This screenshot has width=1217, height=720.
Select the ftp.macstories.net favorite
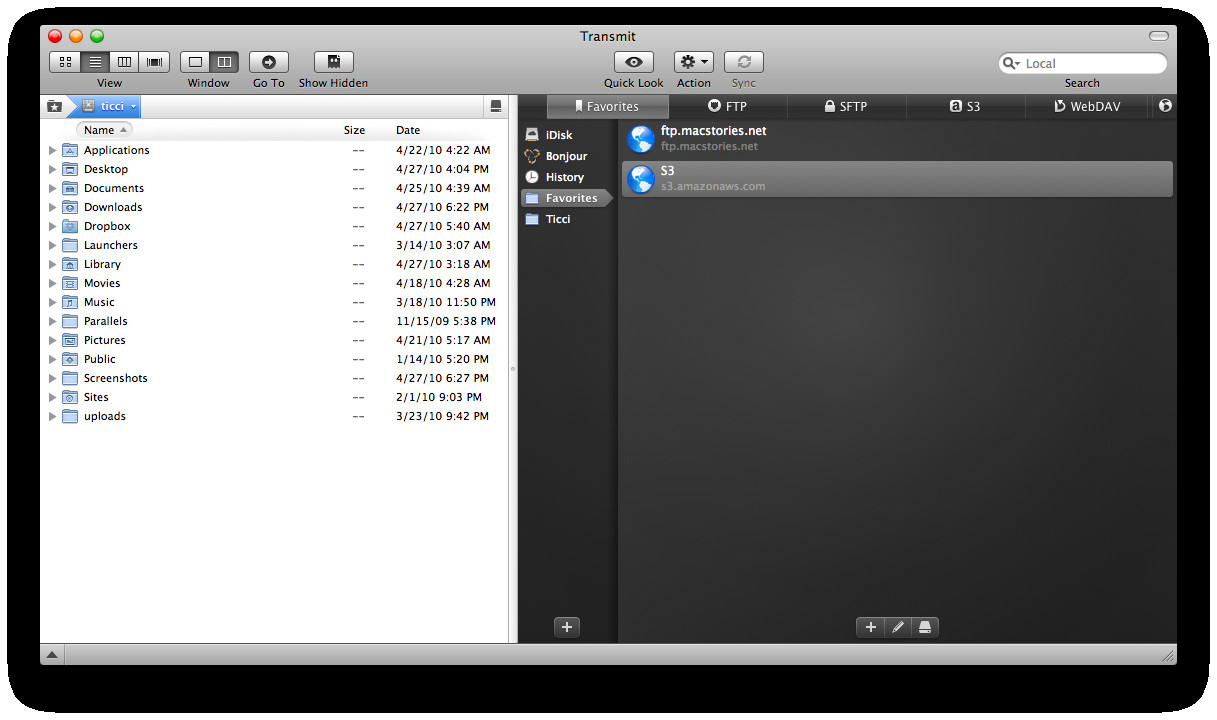pyautogui.click(x=897, y=139)
